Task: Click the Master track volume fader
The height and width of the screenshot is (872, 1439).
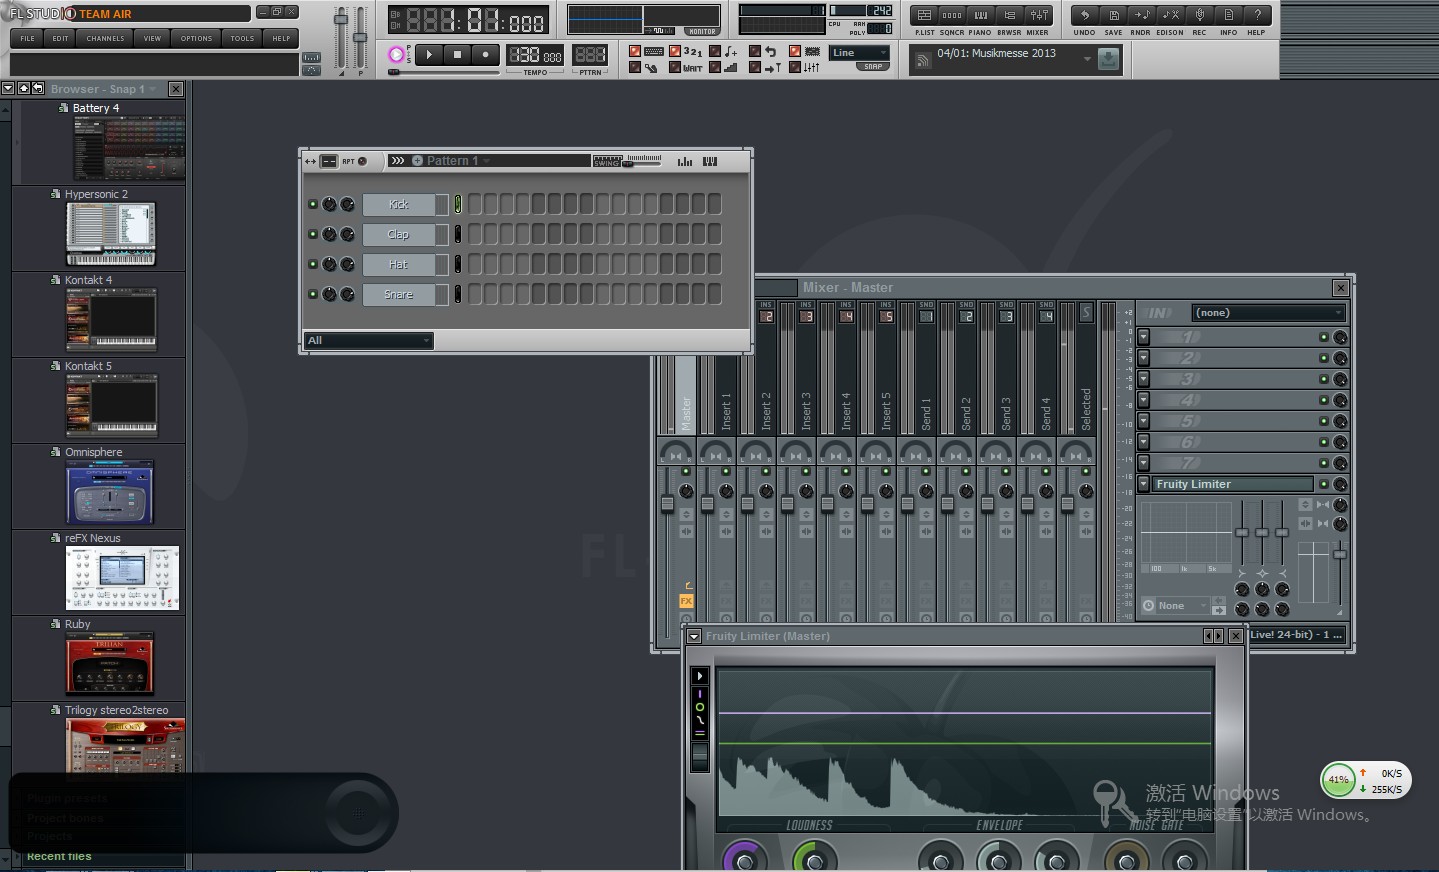Action: coord(668,504)
